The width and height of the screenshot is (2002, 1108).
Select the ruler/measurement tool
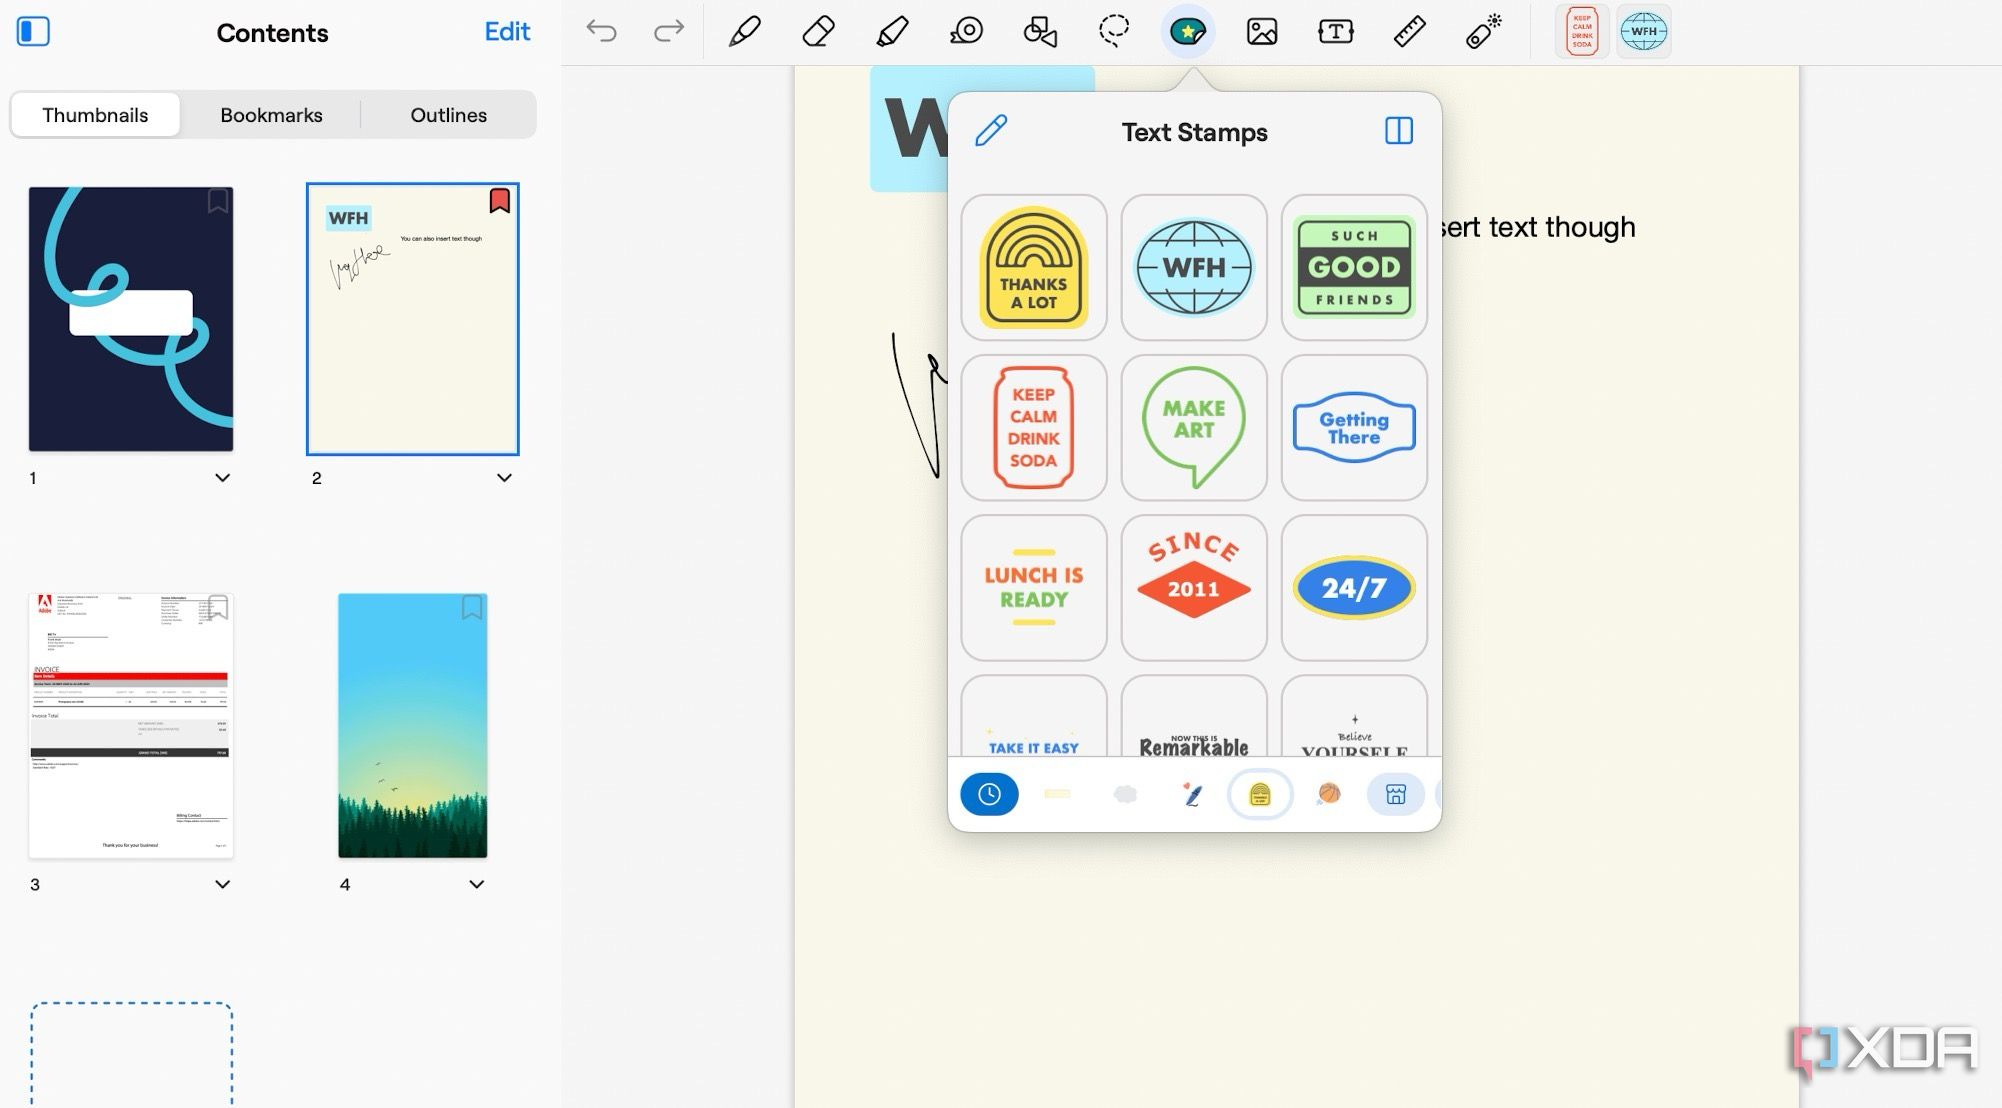click(x=1407, y=30)
